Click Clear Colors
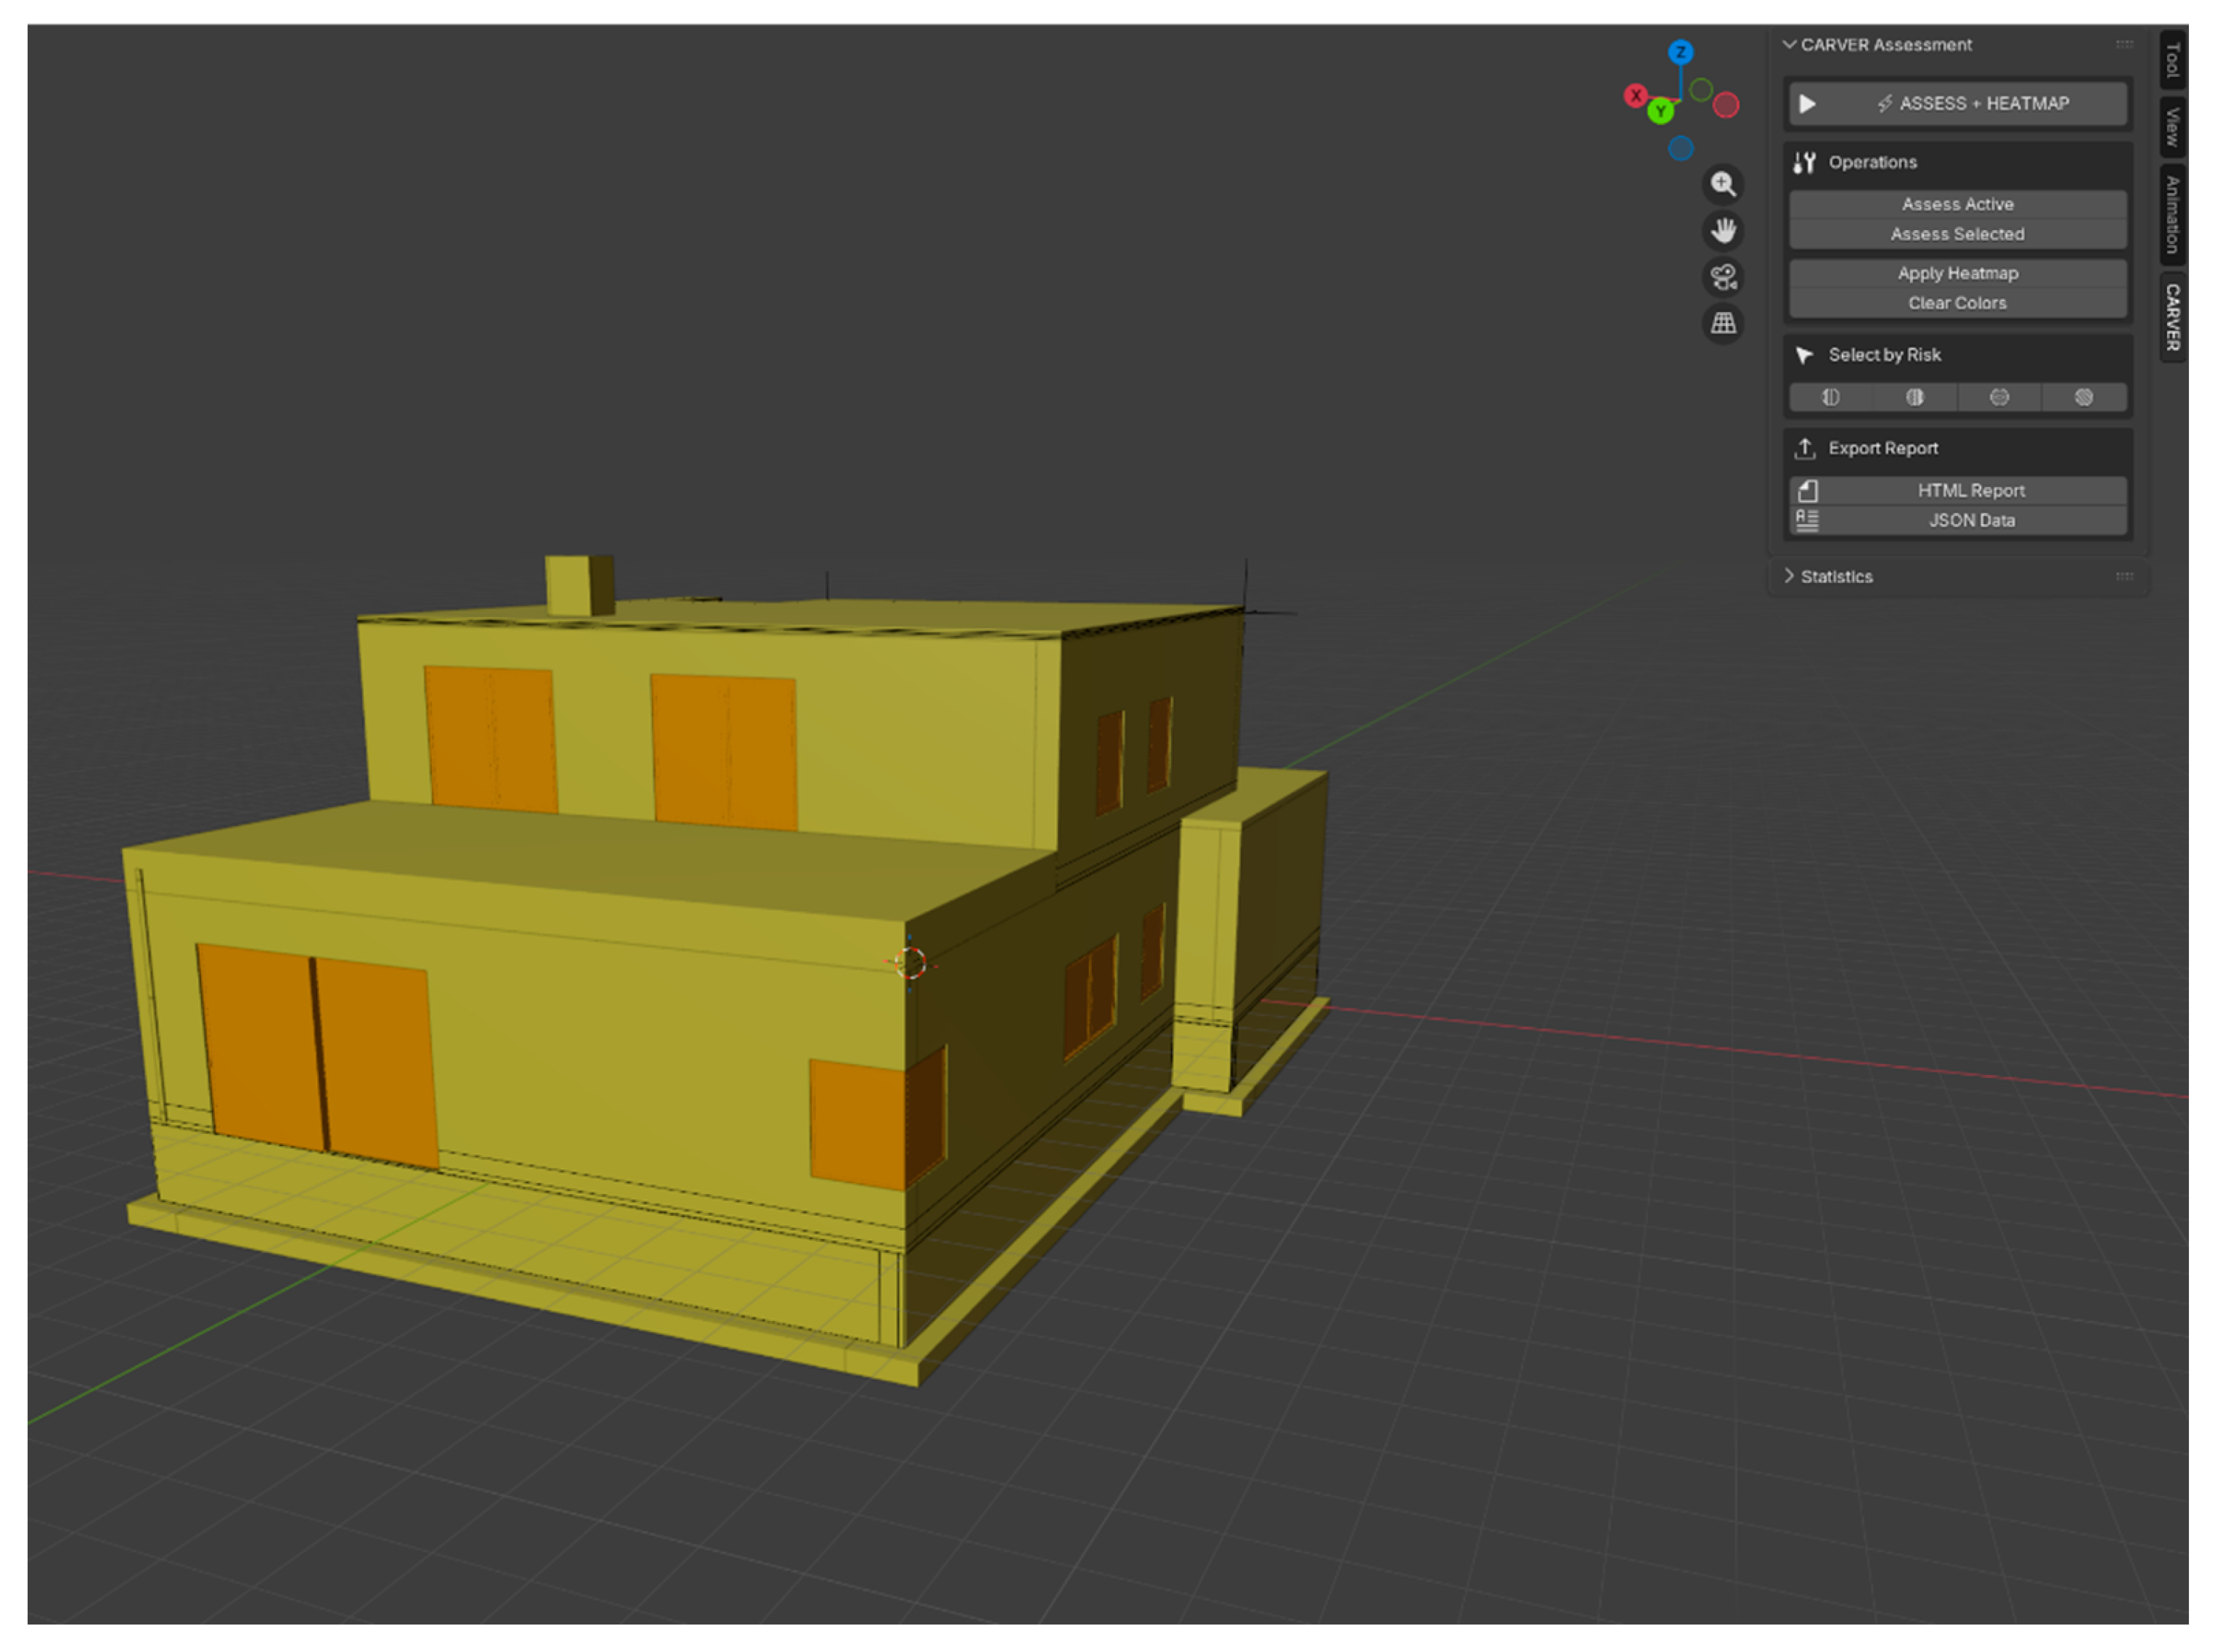The height and width of the screenshot is (1652, 2223). pos(1957,303)
